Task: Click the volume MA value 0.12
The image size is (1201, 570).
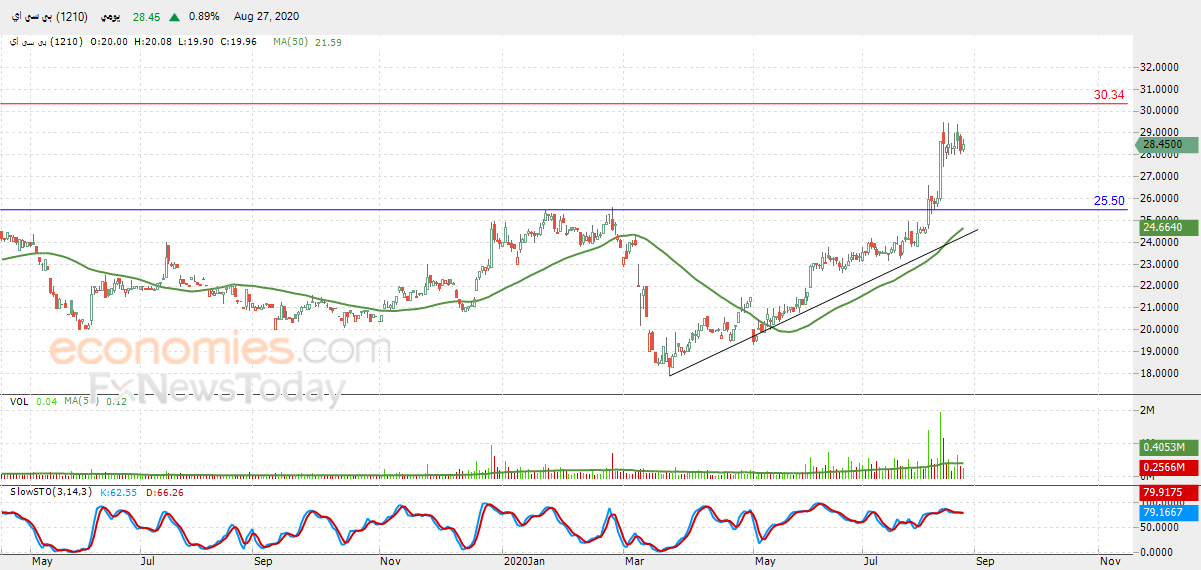Action: pyautogui.click(x=116, y=401)
